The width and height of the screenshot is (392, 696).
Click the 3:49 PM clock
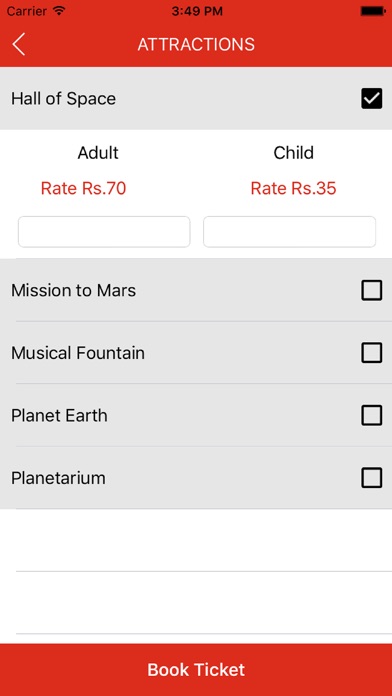(x=197, y=11)
